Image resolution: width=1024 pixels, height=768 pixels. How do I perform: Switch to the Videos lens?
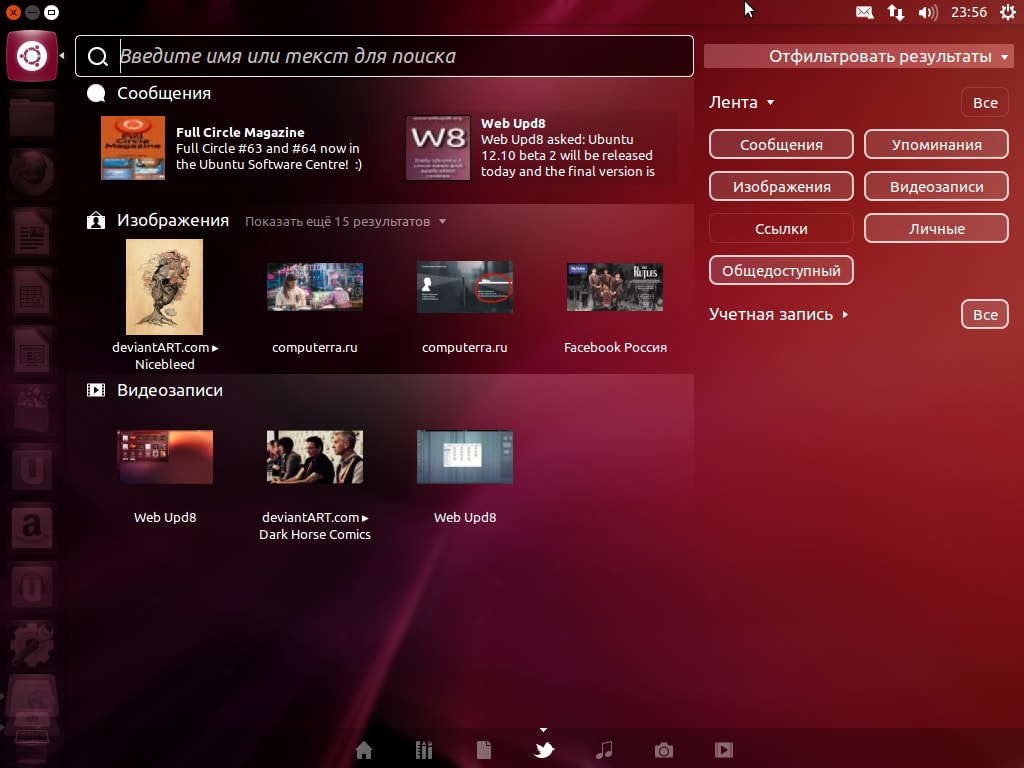pyautogui.click(x=724, y=750)
